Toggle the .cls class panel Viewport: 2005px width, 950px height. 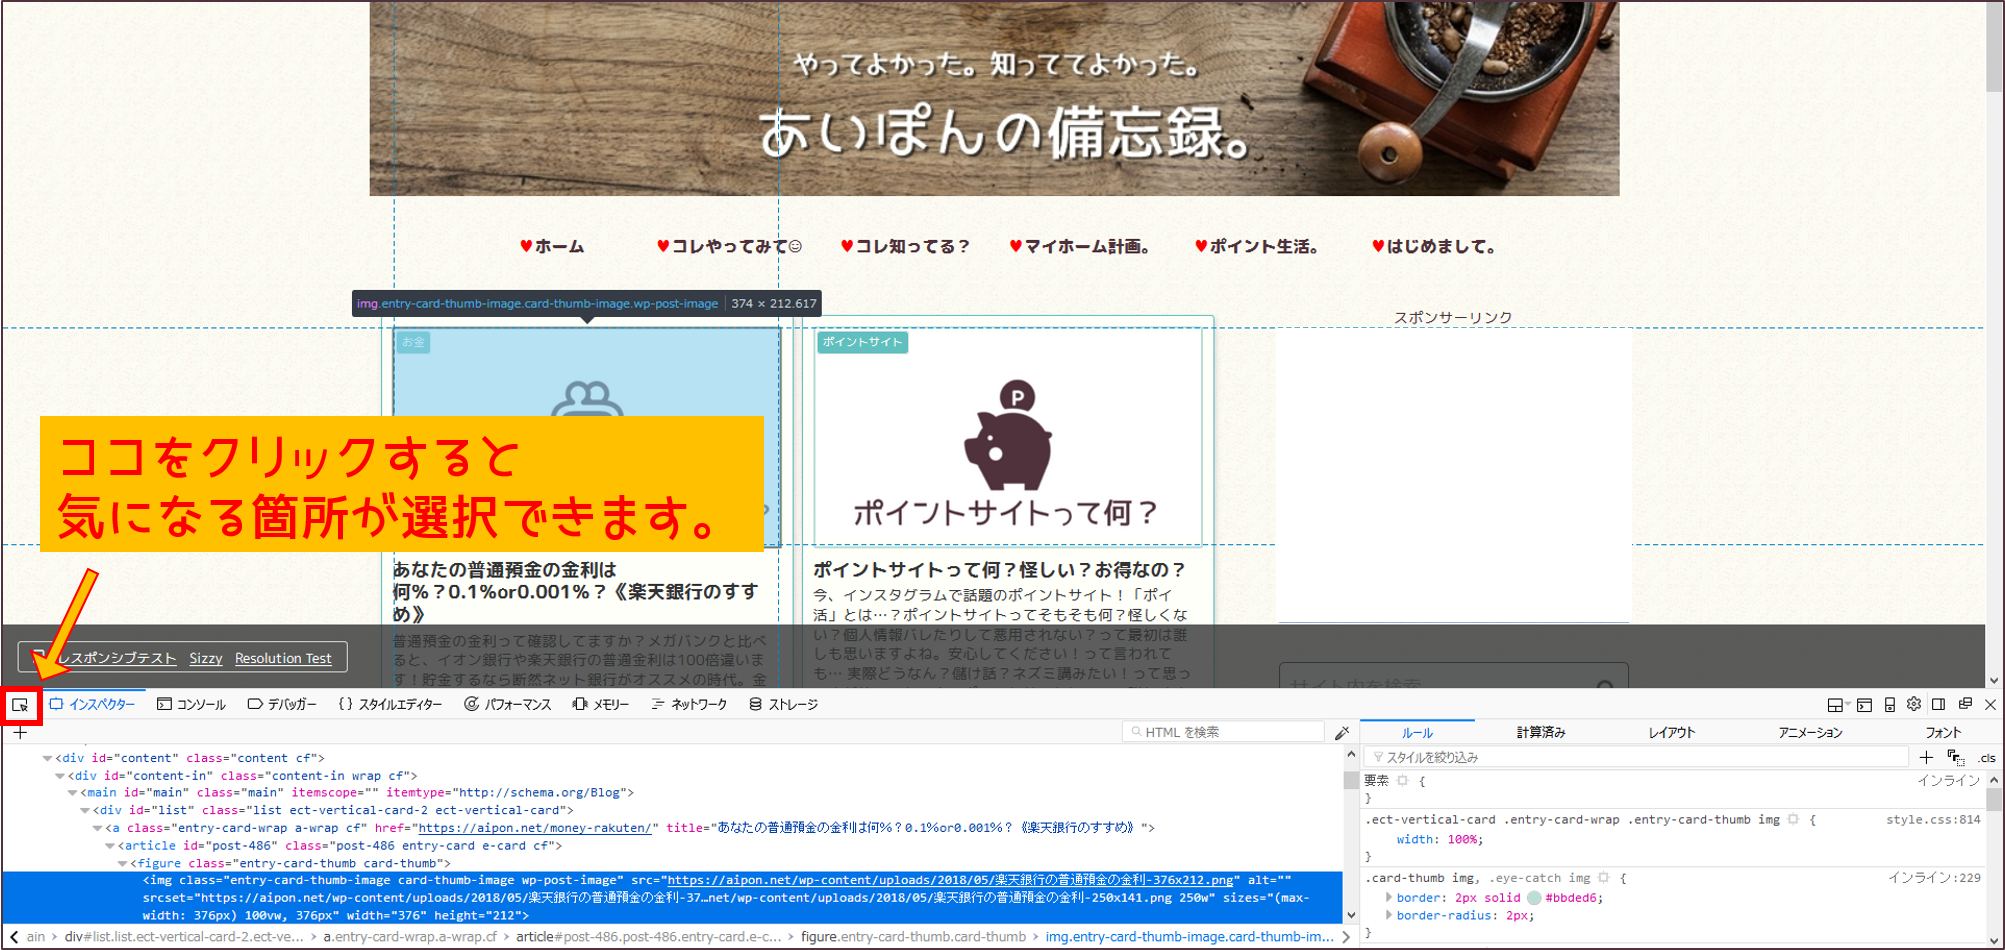(x=1986, y=758)
